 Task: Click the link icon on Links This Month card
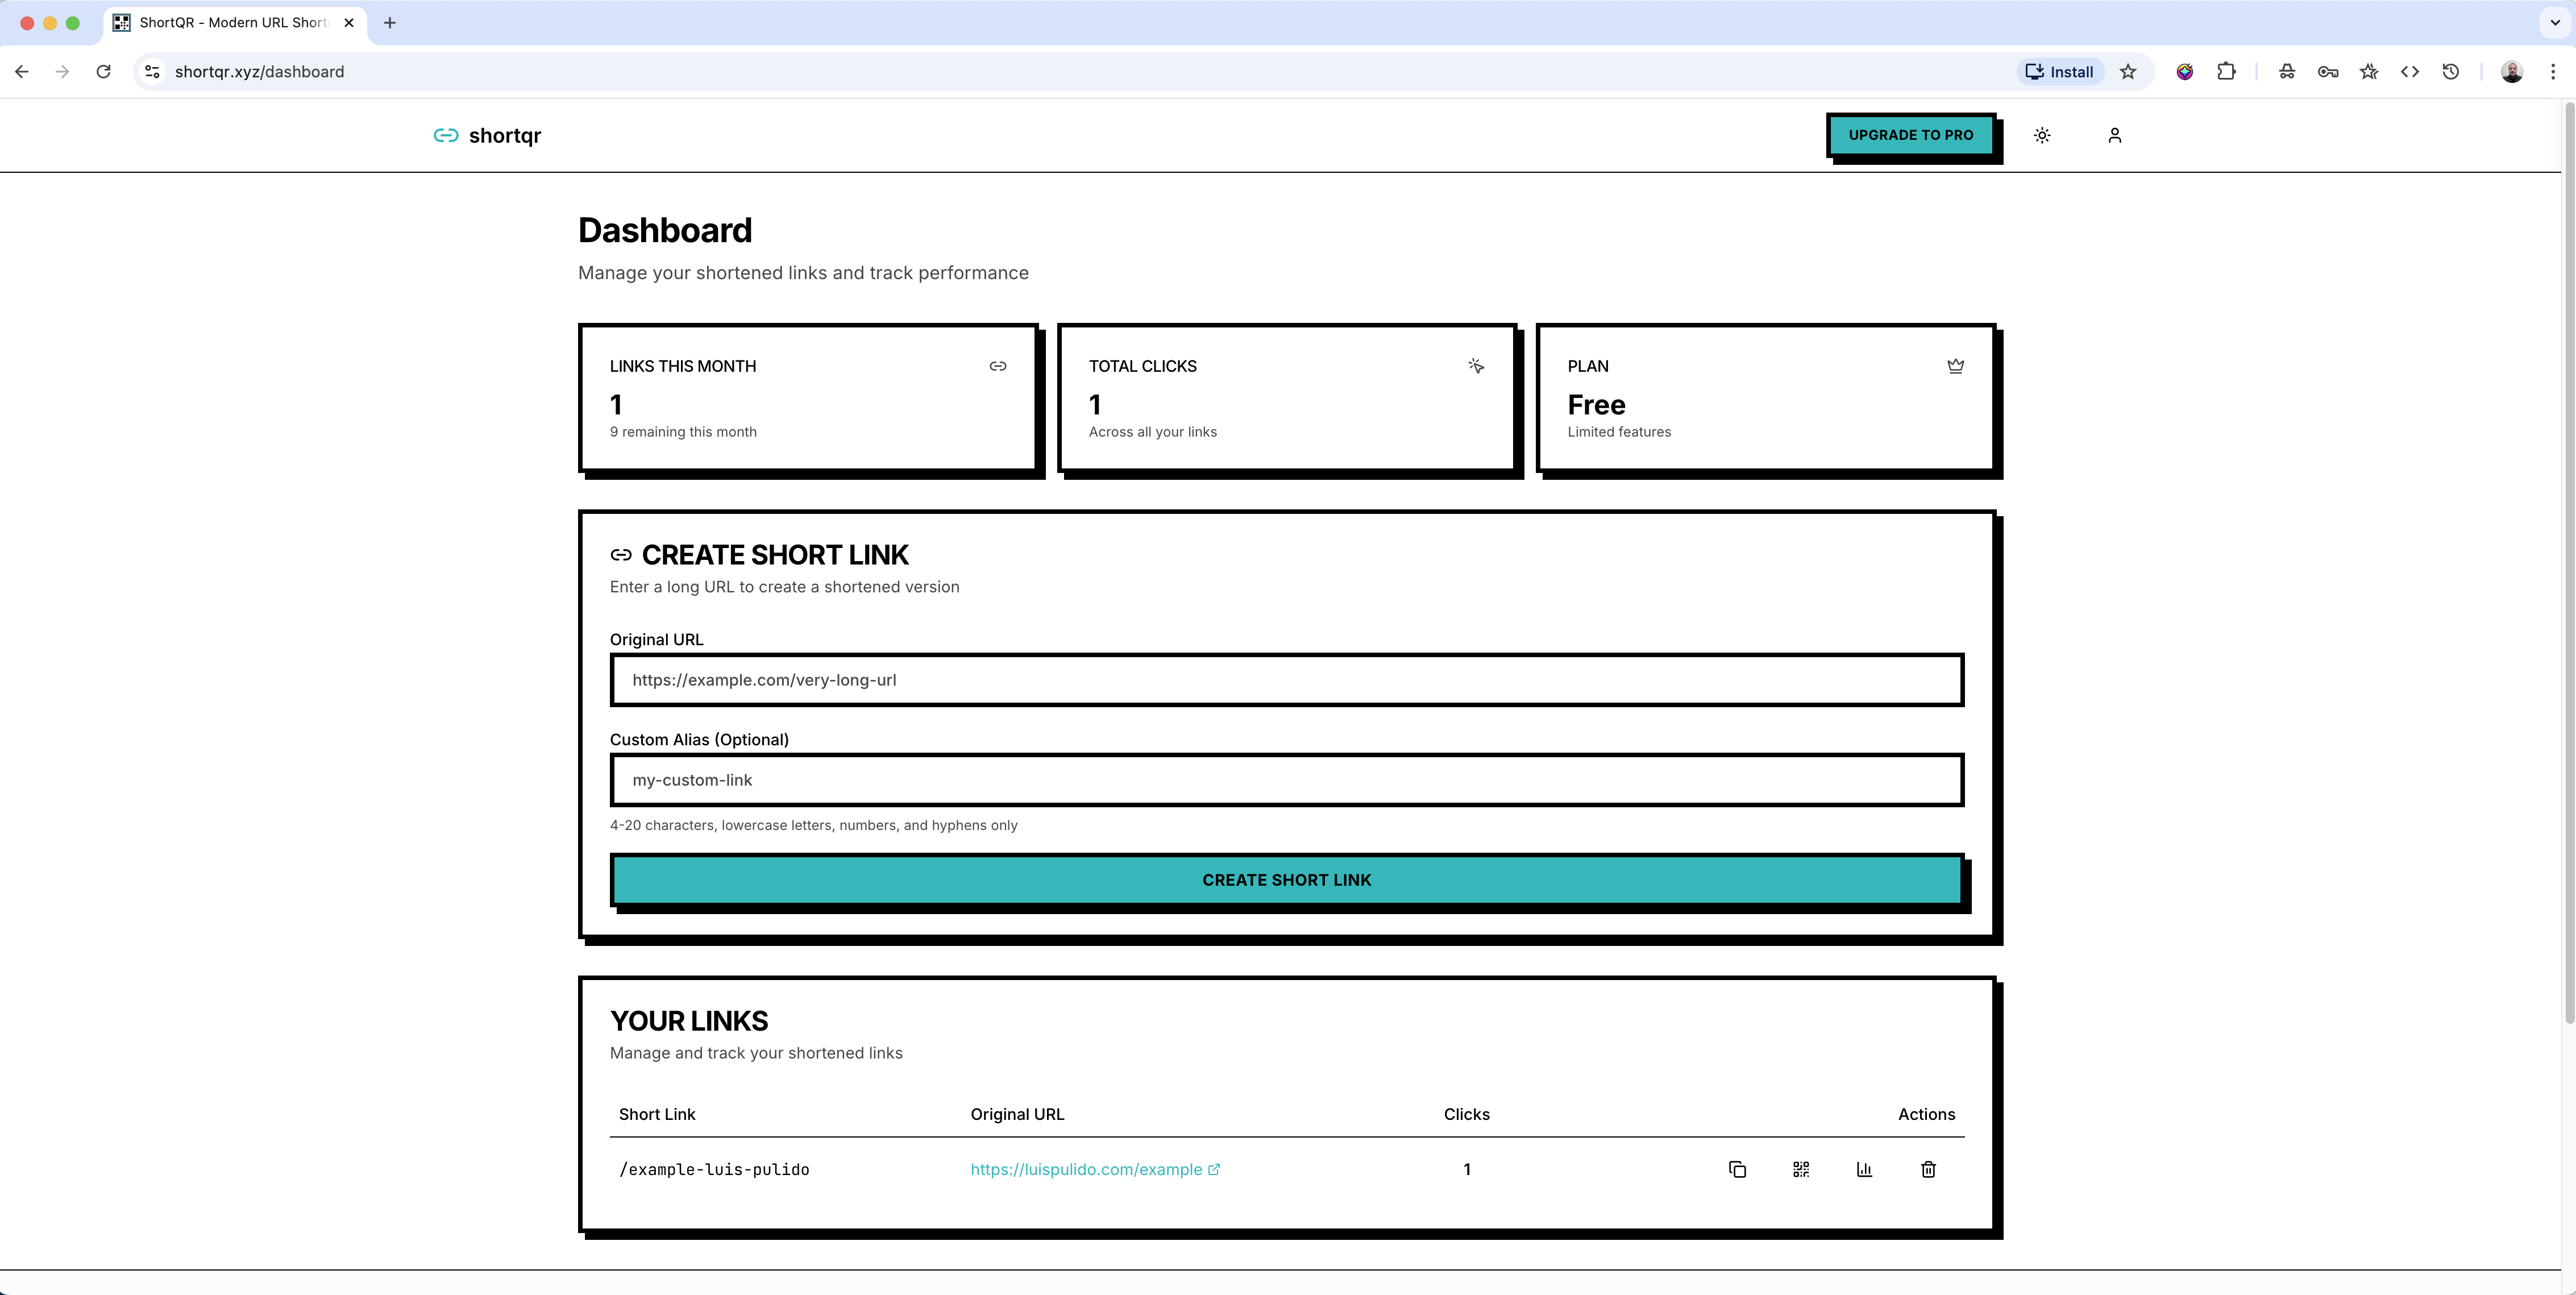coord(997,366)
